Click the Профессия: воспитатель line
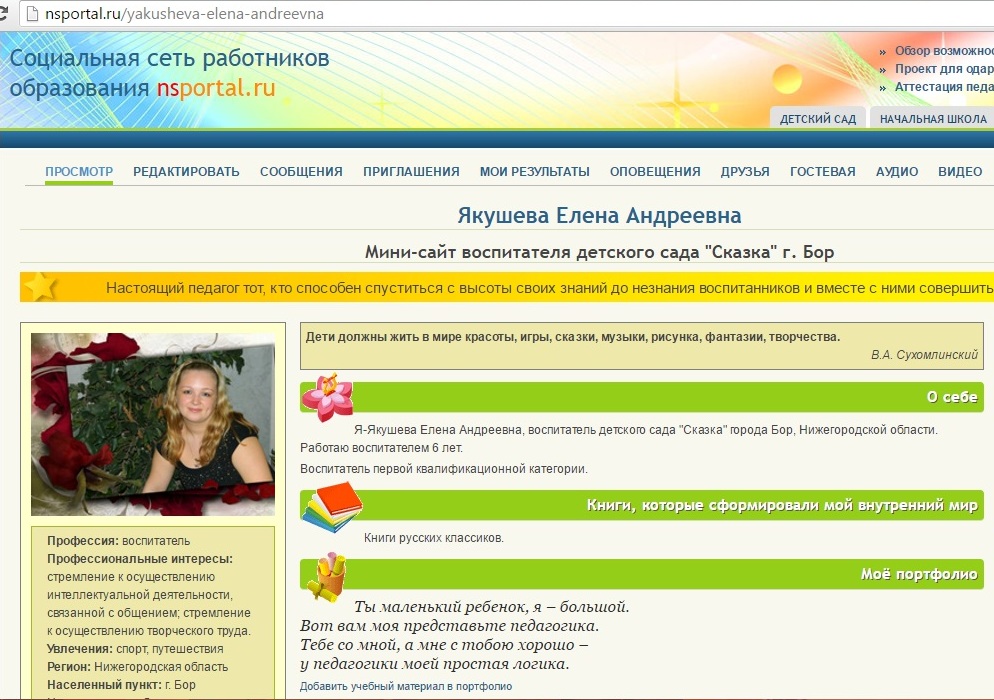 tap(119, 541)
